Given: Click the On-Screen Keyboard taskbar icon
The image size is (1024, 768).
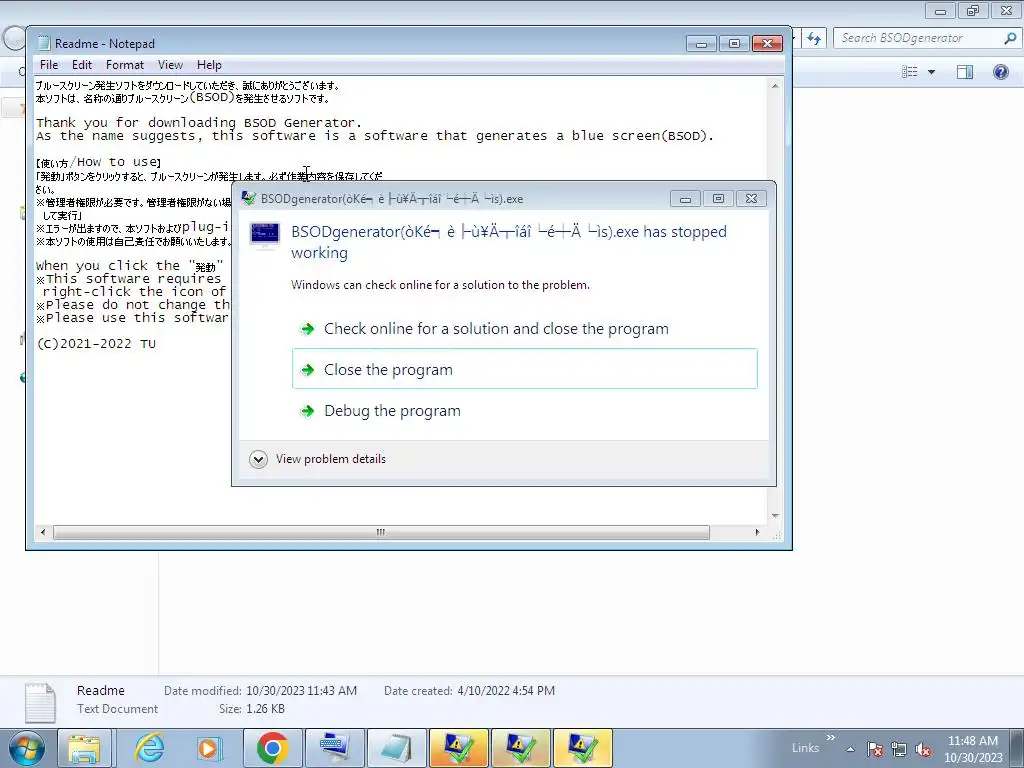Looking at the screenshot, I should point(334,748).
